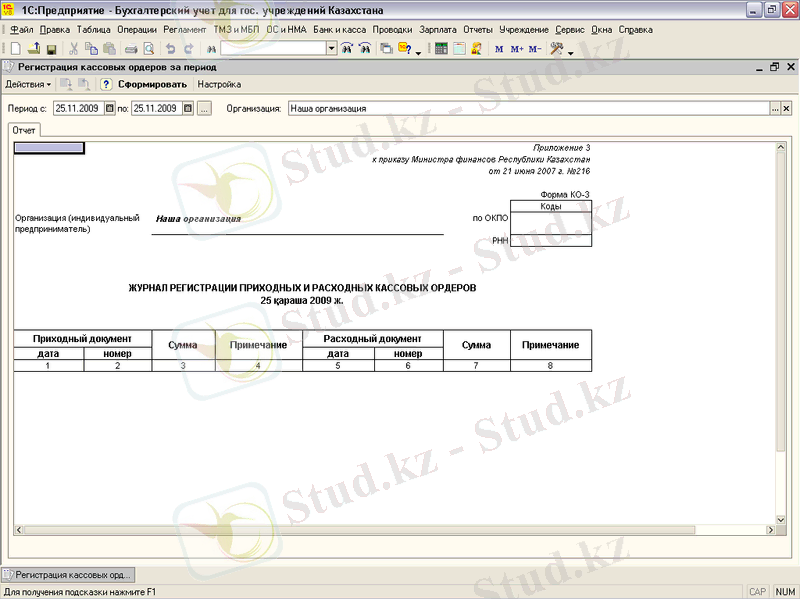Open the Операции menu
Viewport: 800px width, 599px height.
(137, 30)
